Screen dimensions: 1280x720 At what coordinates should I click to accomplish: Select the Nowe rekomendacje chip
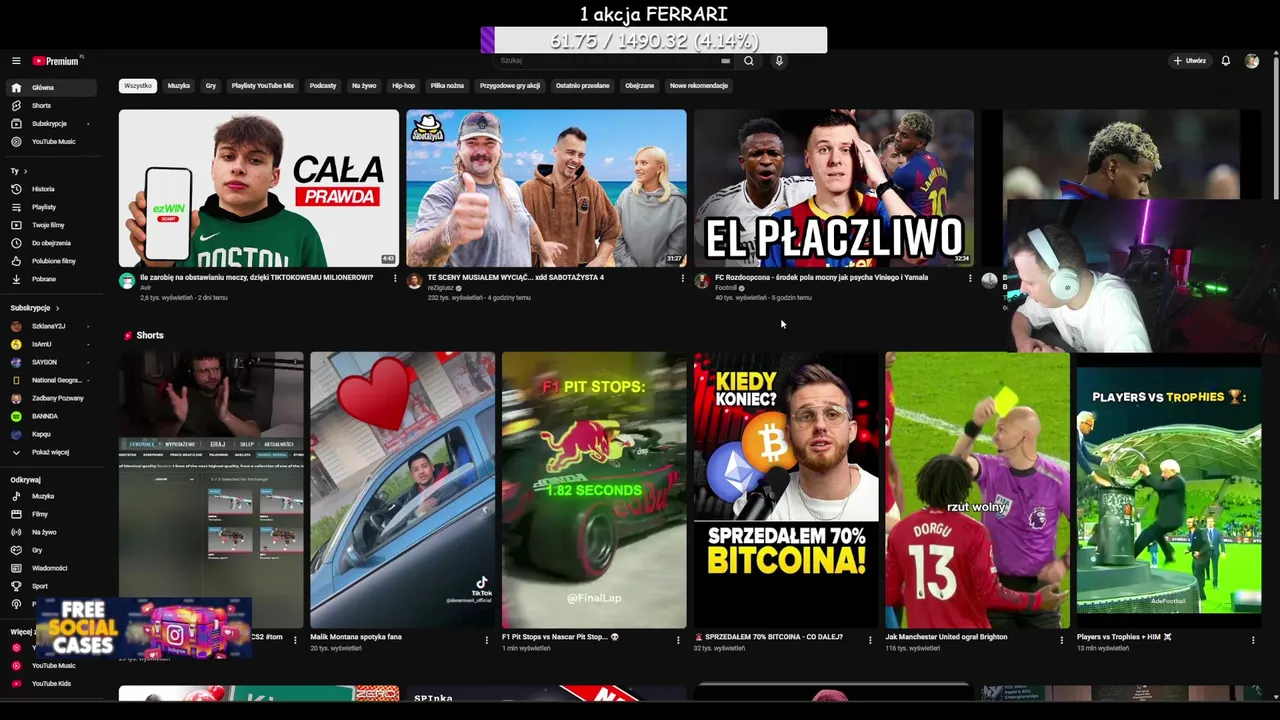point(699,86)
